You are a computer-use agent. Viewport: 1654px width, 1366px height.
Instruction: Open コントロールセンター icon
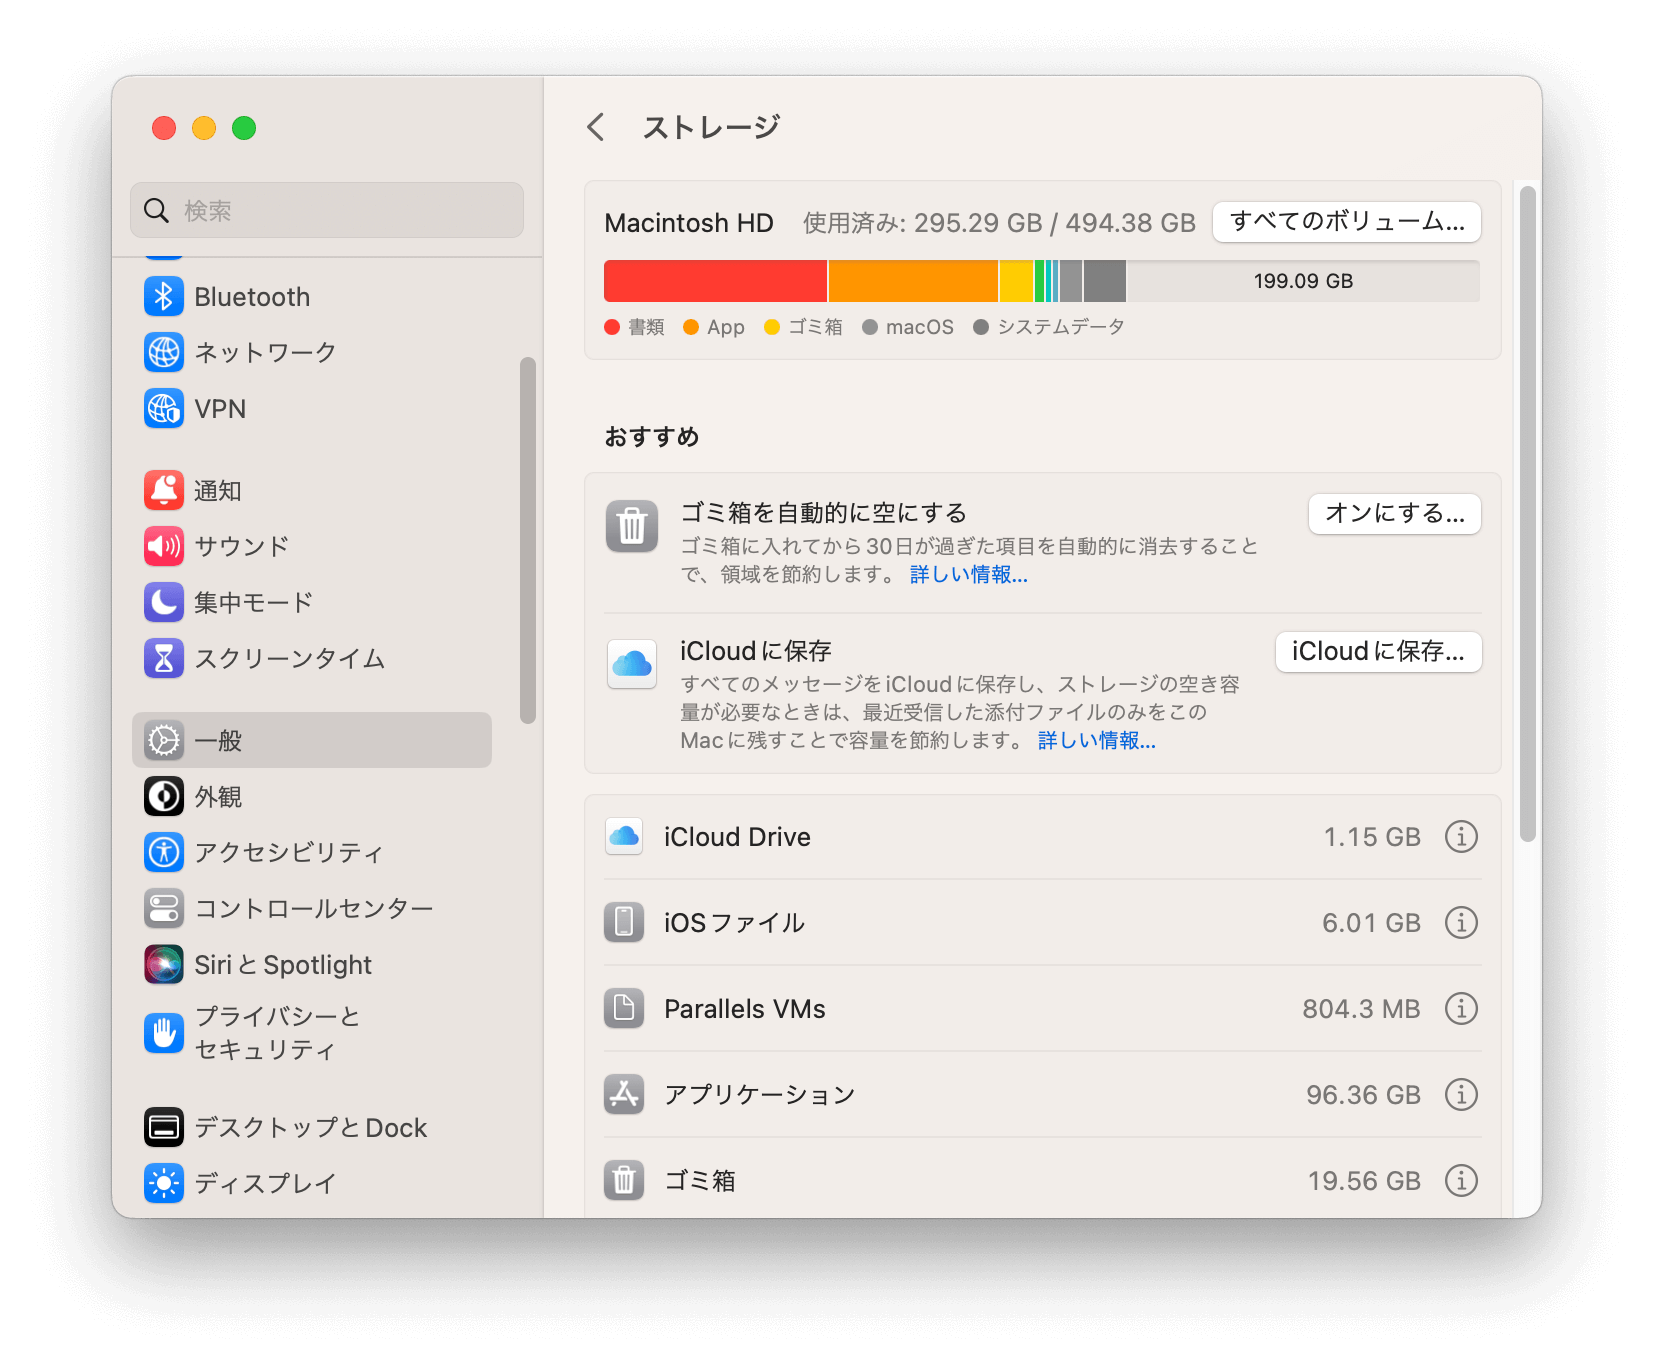click(164, 908)
